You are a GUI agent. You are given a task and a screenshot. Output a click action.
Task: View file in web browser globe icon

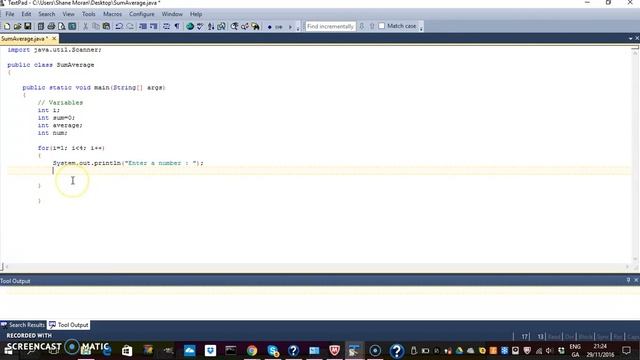point(190,26)
